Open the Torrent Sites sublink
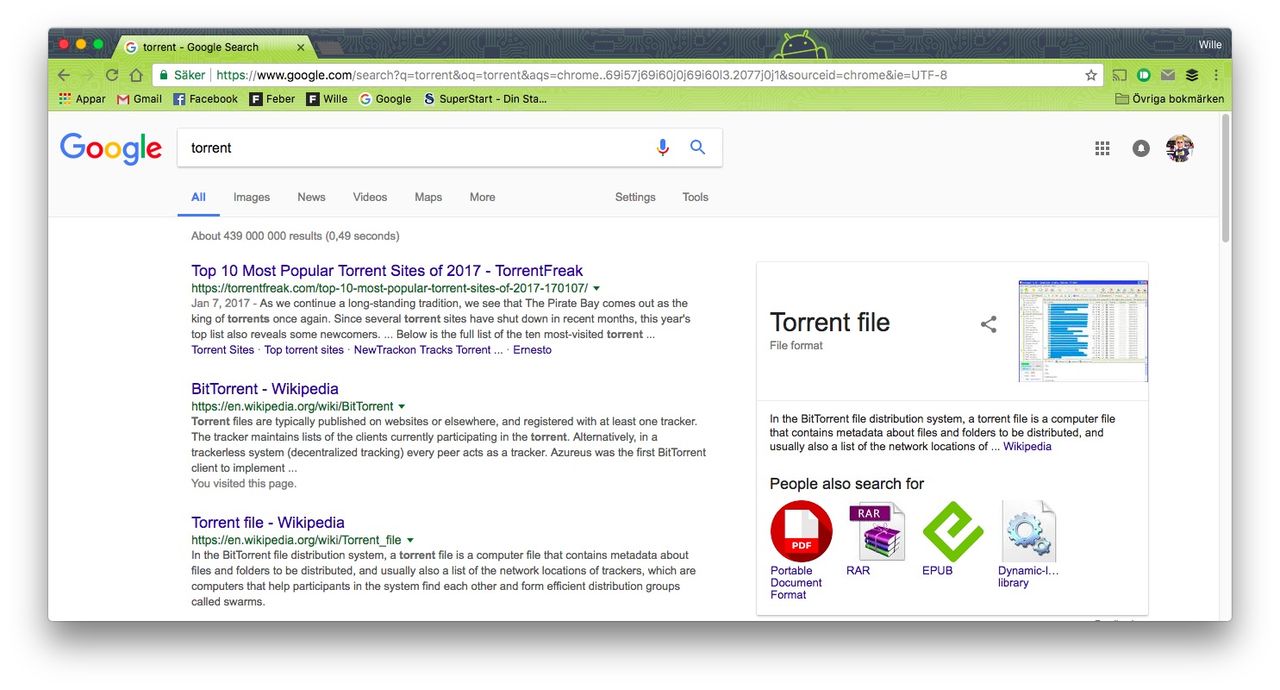 coord(223,350)
